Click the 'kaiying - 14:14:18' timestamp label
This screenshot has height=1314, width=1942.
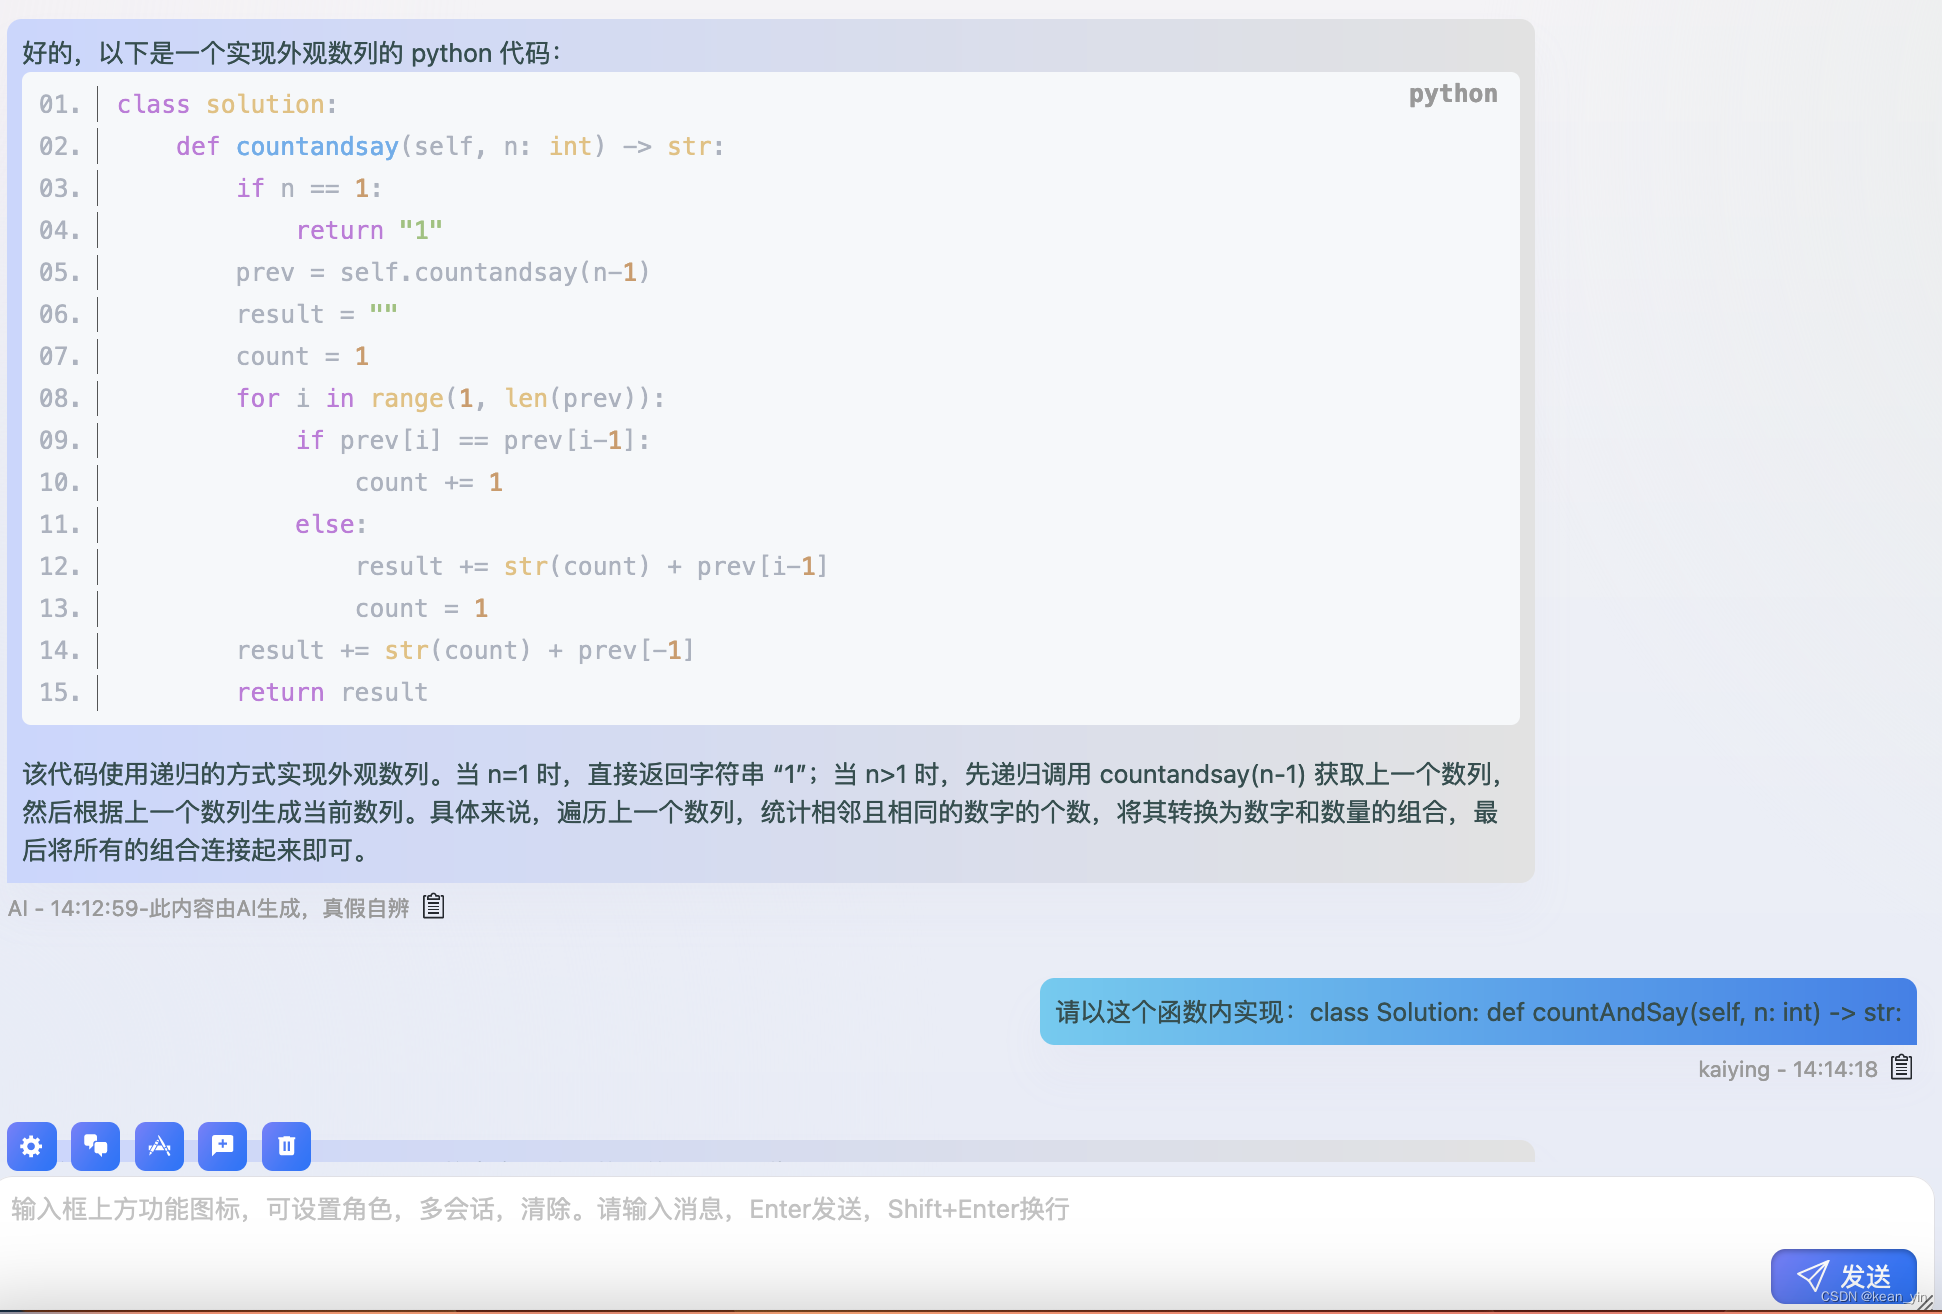pos(1788,1069)
